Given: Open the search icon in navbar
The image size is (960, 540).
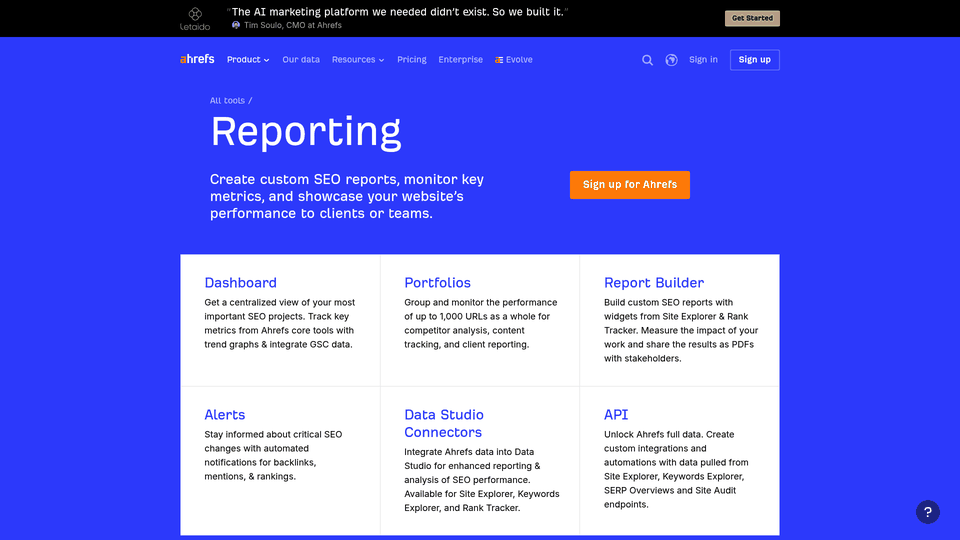Looking at the screenshot, I should coord(647,60).
